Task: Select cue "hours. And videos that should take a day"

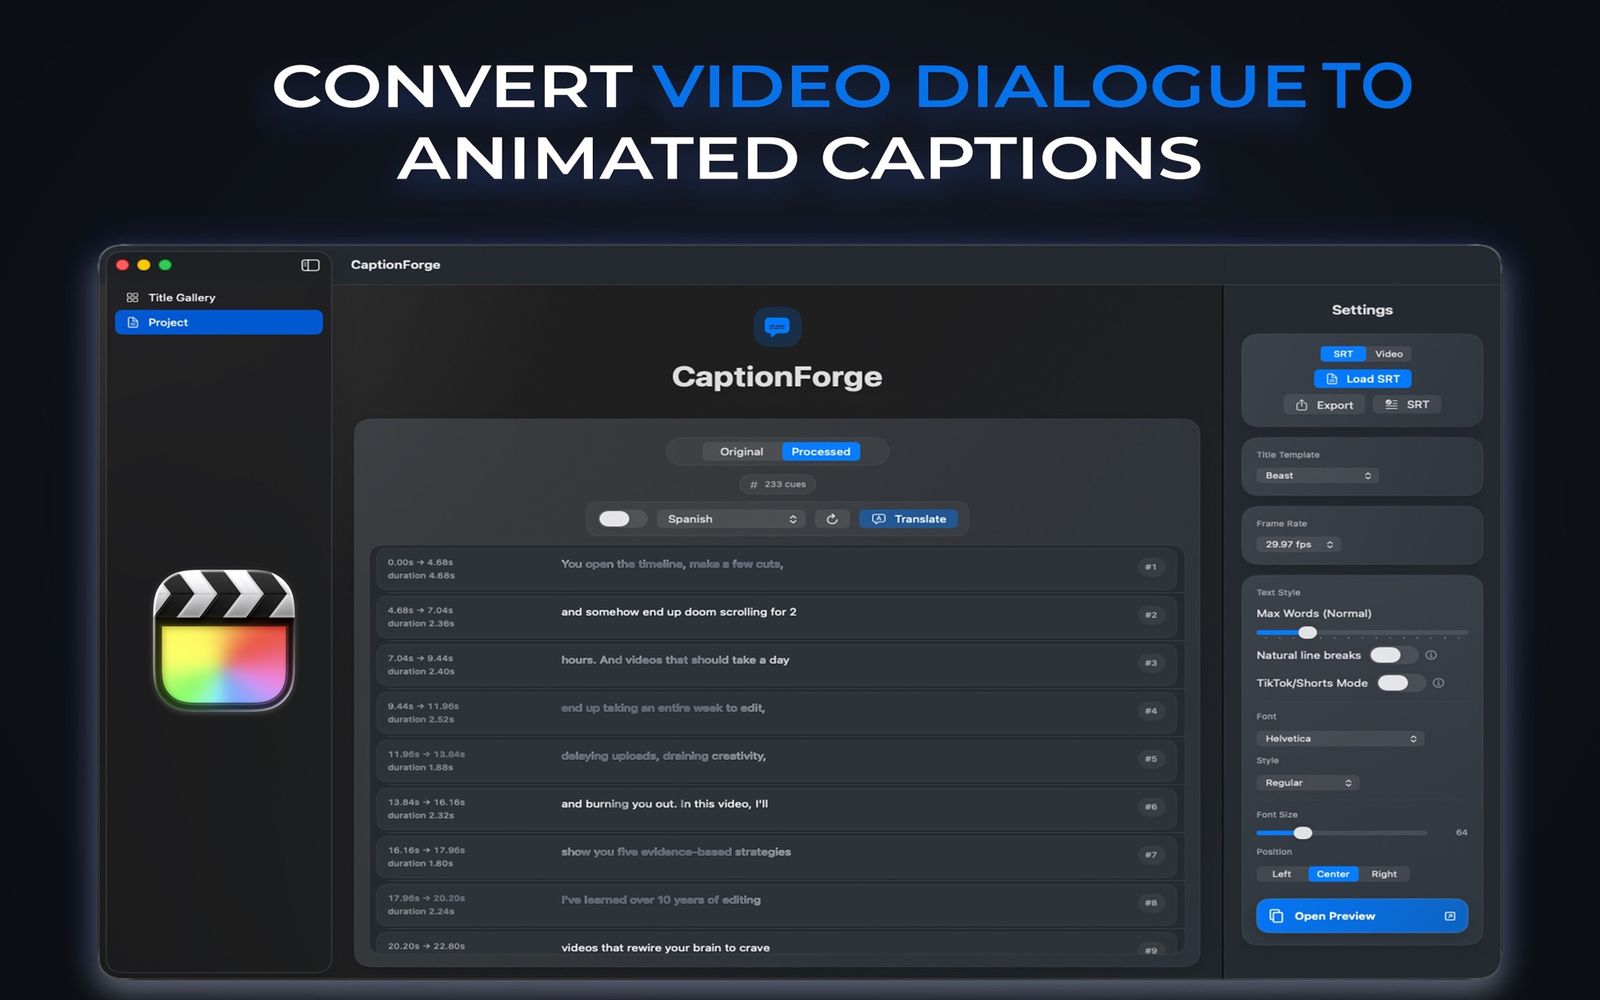Action: click(x=776, y=664)
